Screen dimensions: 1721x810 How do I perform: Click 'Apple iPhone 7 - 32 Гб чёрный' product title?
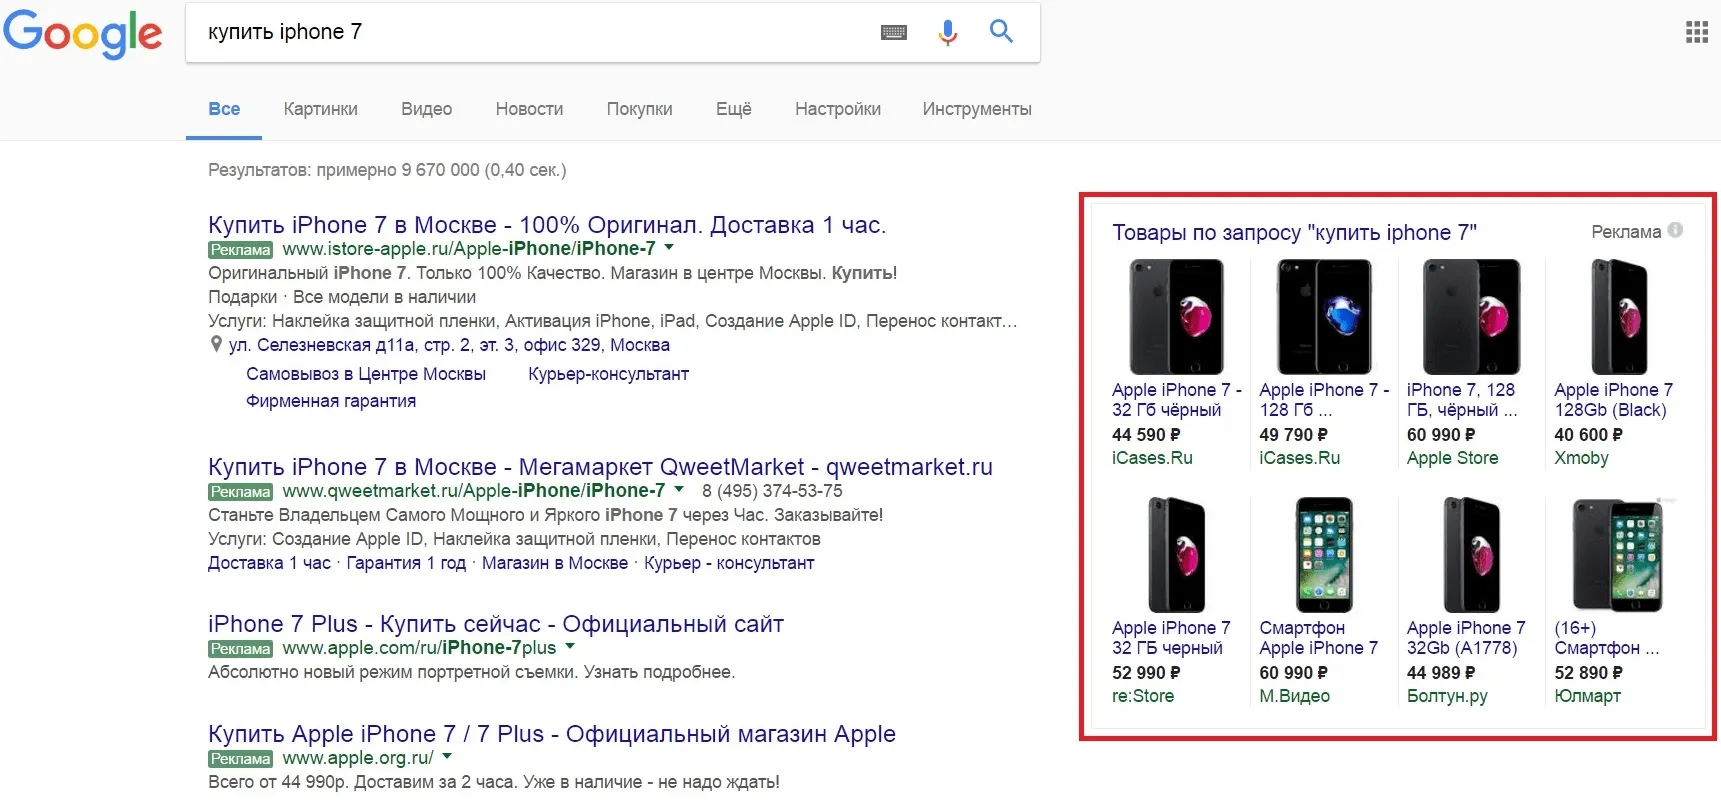click(1176, 400)
